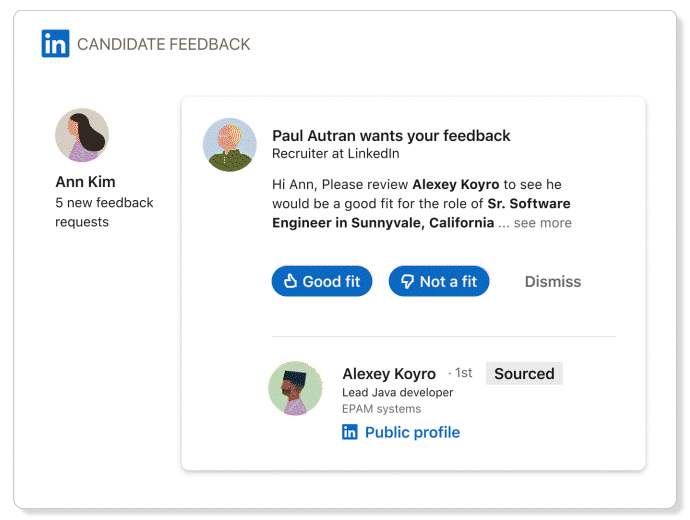Expand the message with "see more"
Viewport: 690px width, 520px height.
(x=543, y=223)
